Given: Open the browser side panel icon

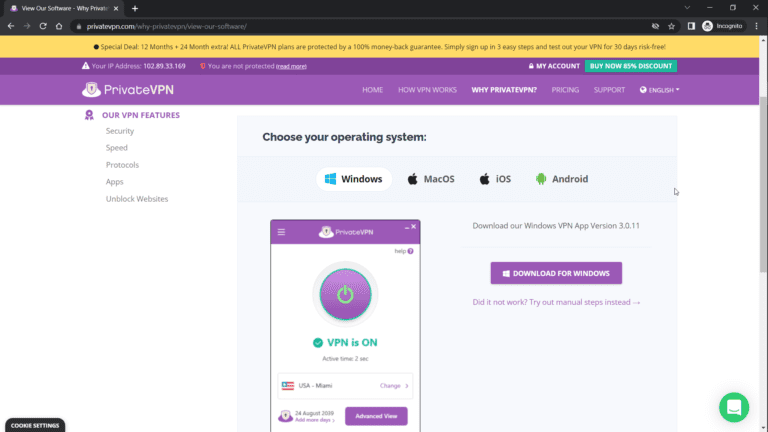Looking at the screenshot, I should point(691,26).
